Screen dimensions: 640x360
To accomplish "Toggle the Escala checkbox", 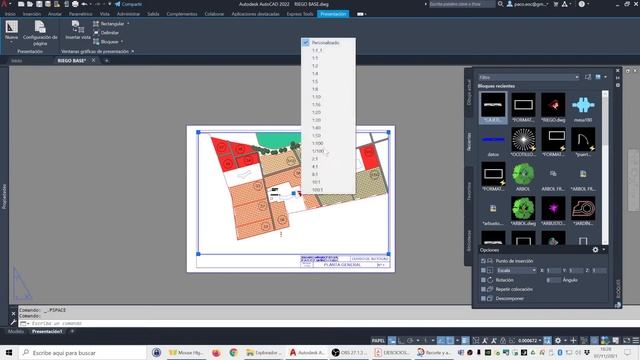I will click(483, 270).
